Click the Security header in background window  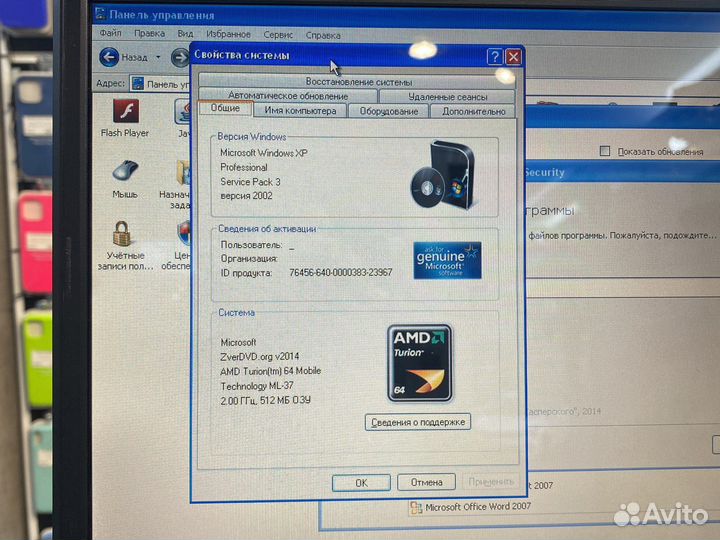pos(545,173)
